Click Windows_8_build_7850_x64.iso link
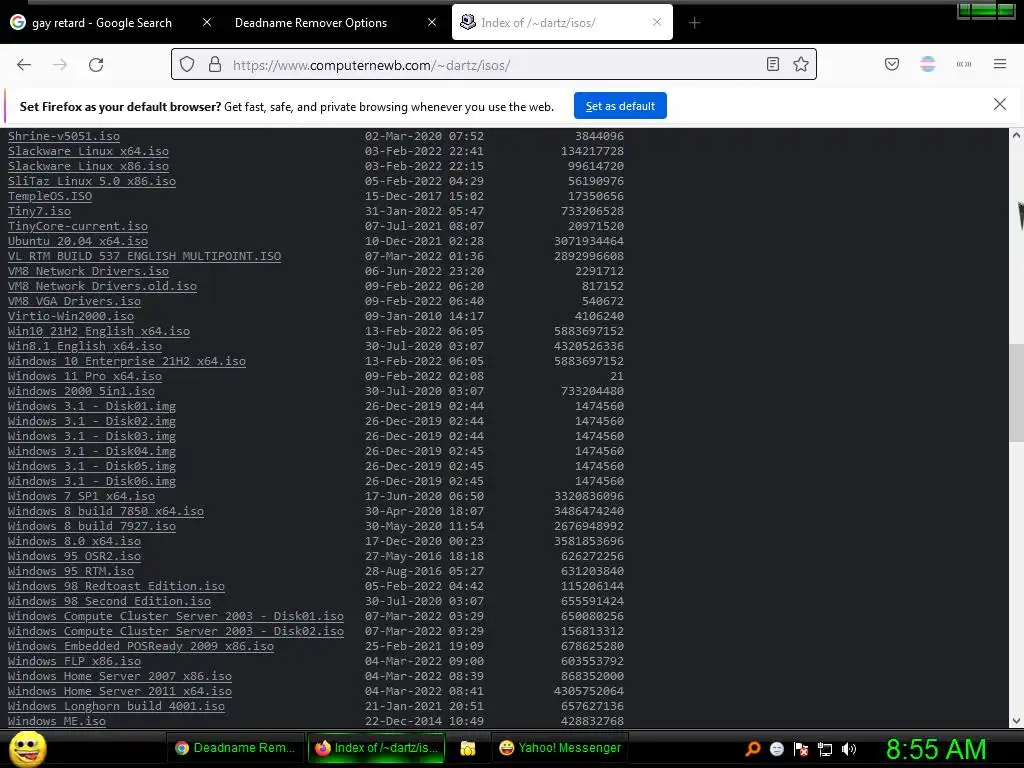Viewport: 1024px width, 768px height. point(106,511)
